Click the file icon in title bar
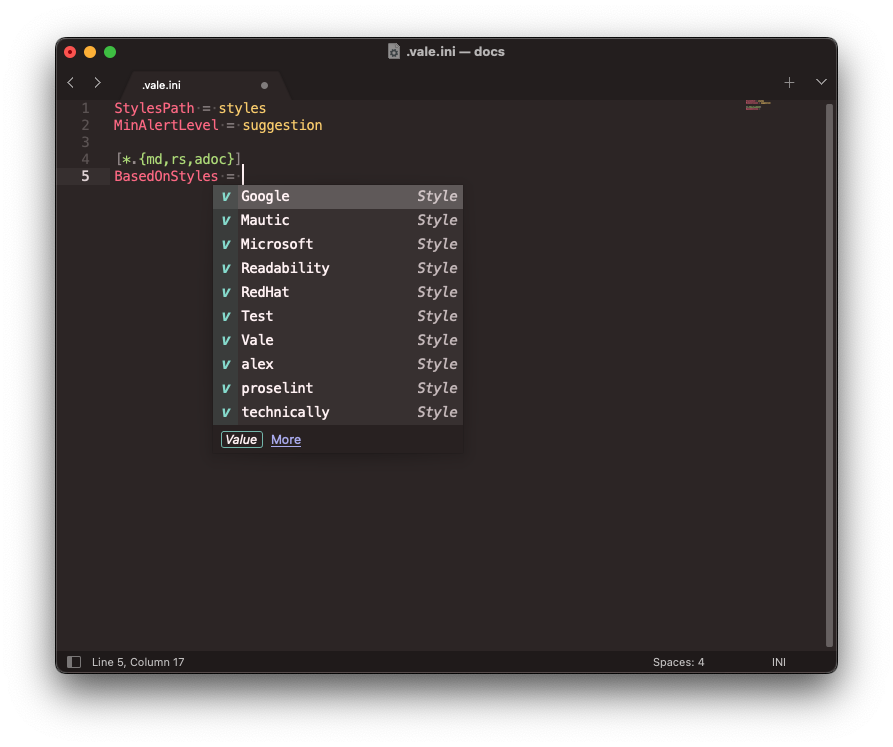893x747 pixels. (394, 52)
